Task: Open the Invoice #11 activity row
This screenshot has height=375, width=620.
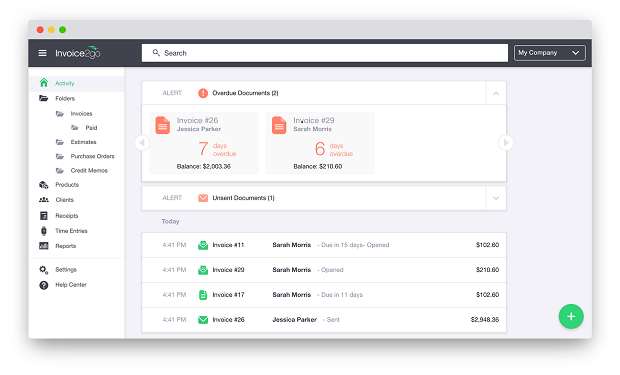Action: (x=324, y=245)
